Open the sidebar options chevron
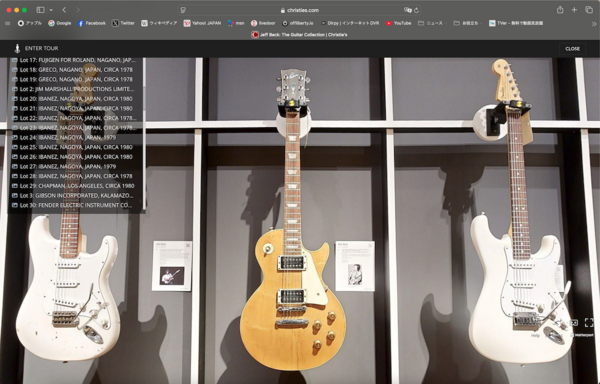 point(51,10)
